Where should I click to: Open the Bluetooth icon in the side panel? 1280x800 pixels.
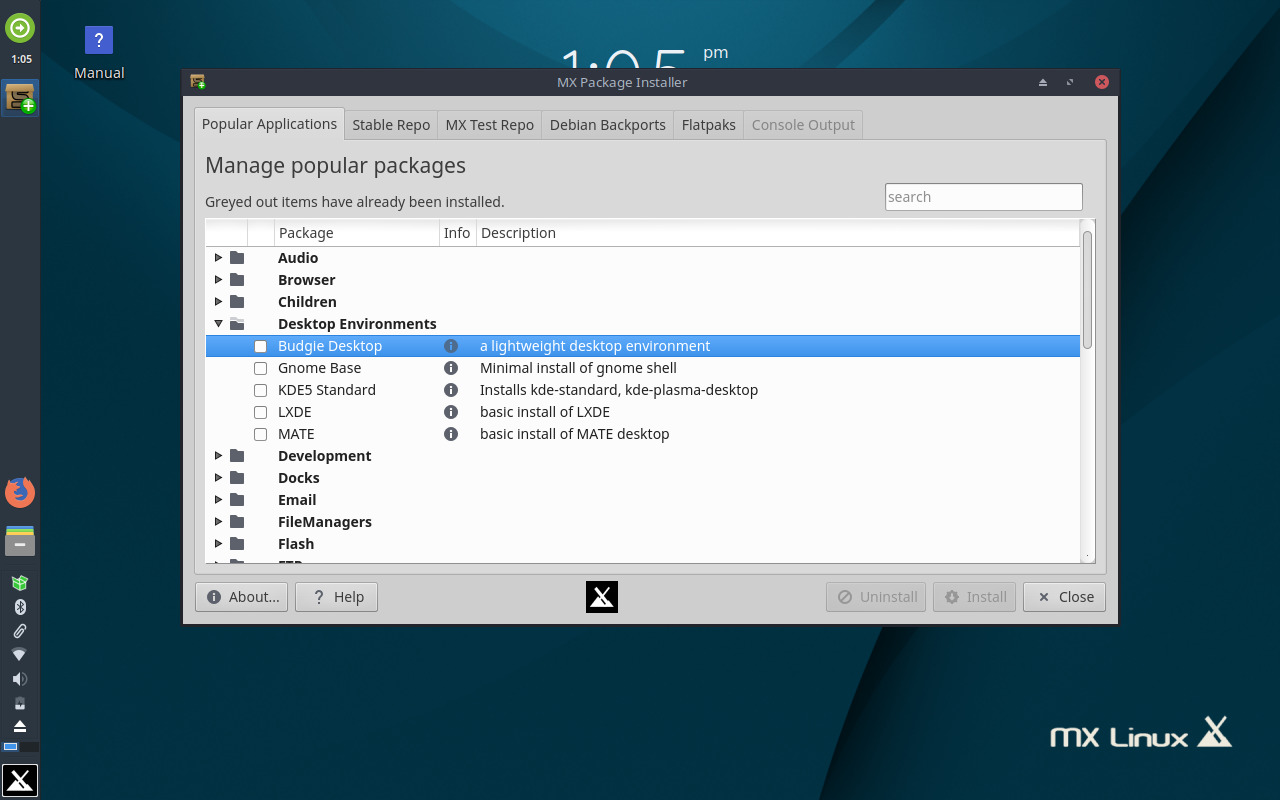coord(20,606)
